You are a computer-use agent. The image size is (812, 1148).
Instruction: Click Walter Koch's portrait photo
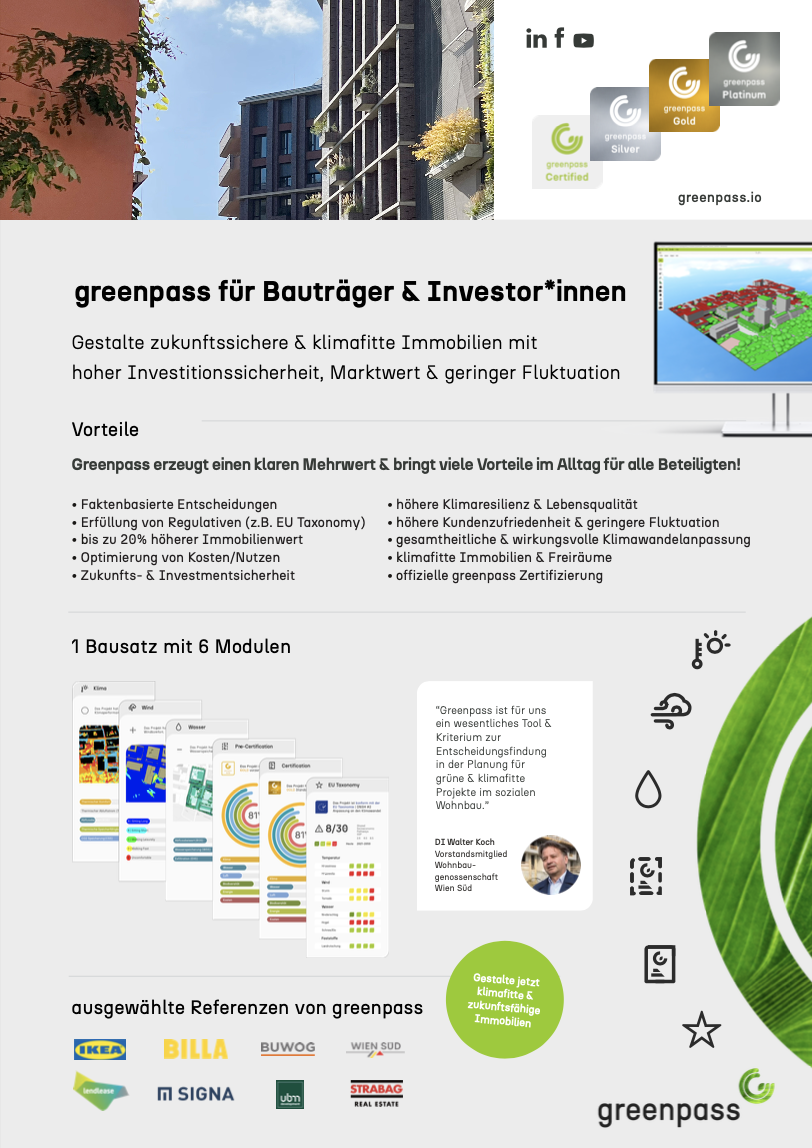point(551,865)
